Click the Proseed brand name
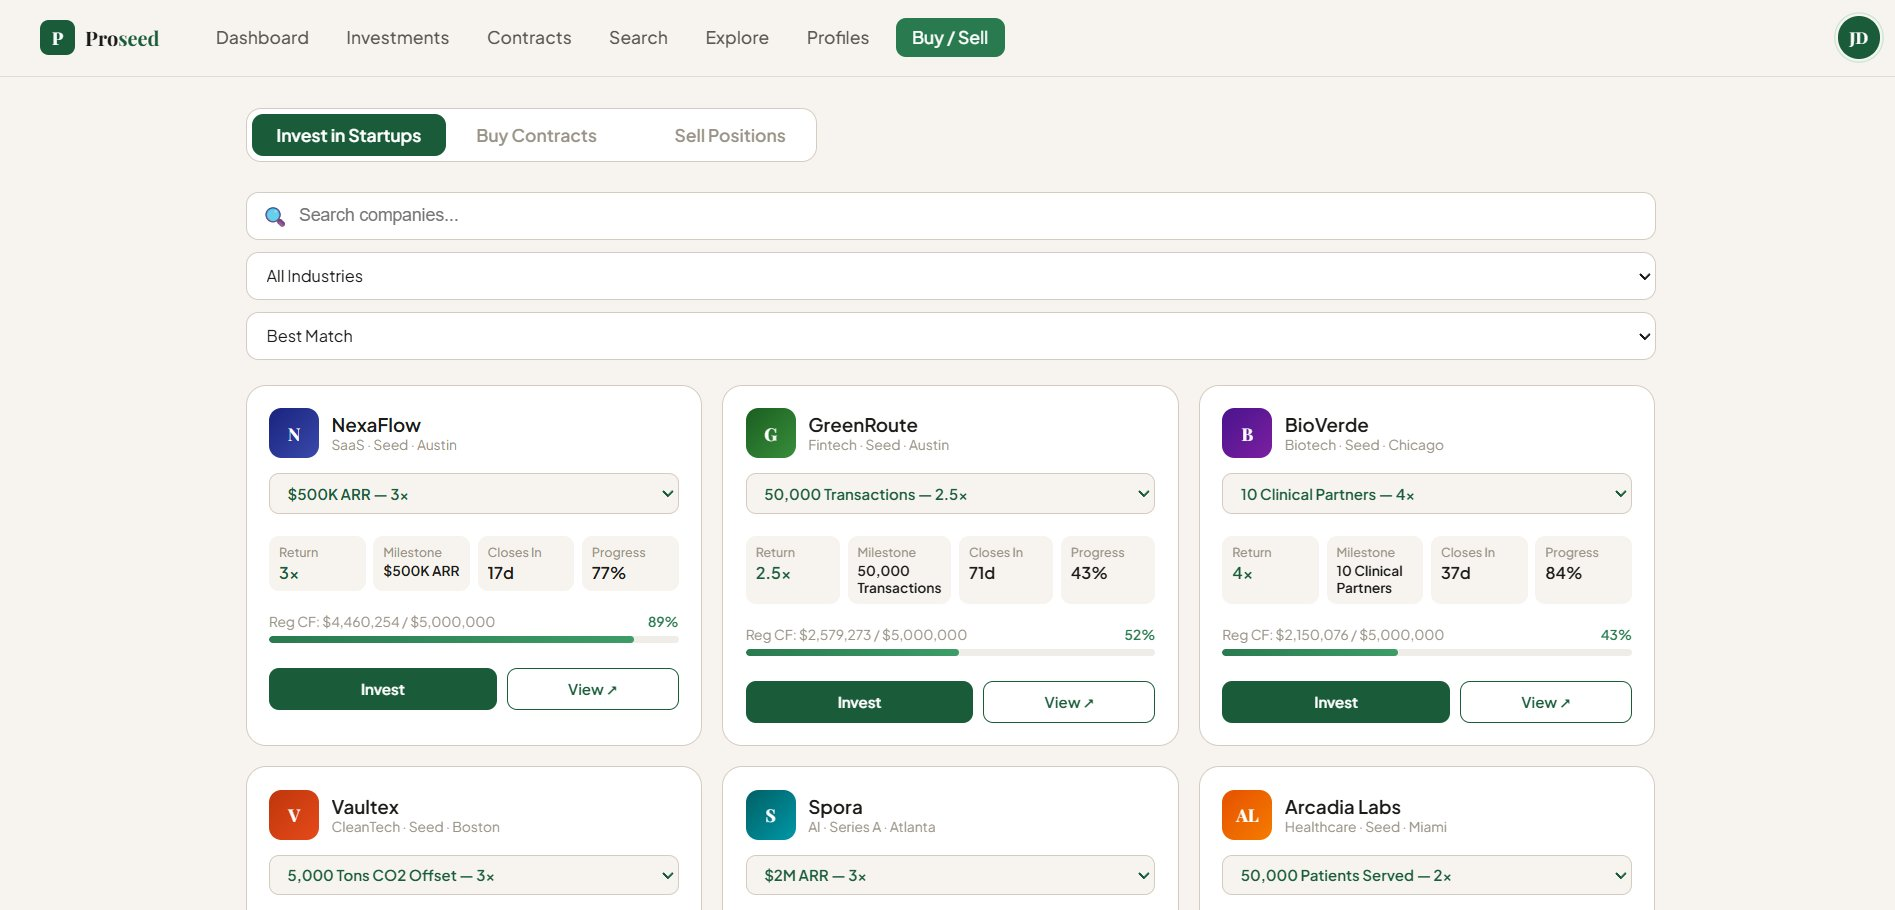Screen dimensions: 1895x910 point(122,38)
